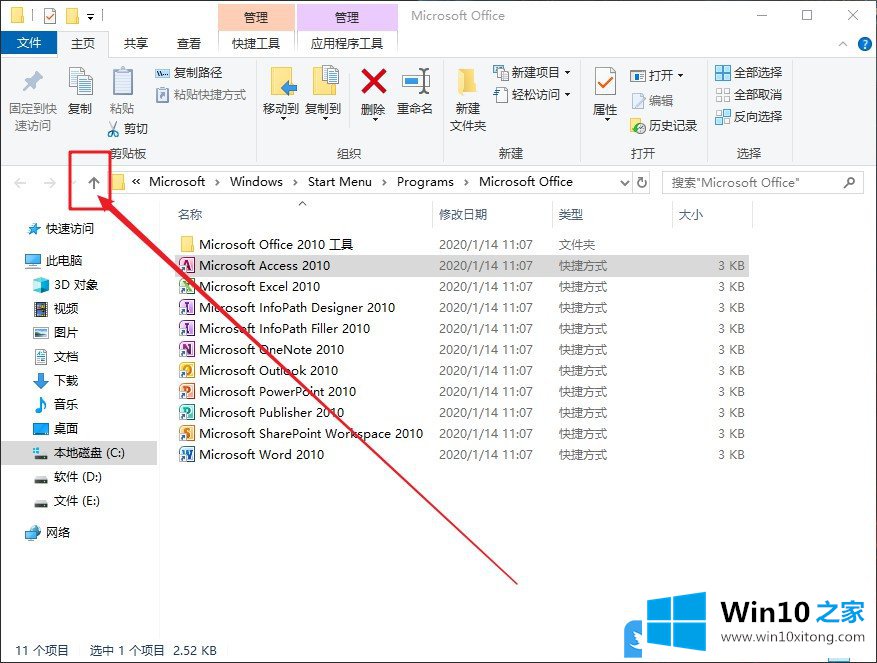Click the Start Menu breadcrumb segment
The image size is (877, 663).
pyautogui.click(x=340, y=182)
